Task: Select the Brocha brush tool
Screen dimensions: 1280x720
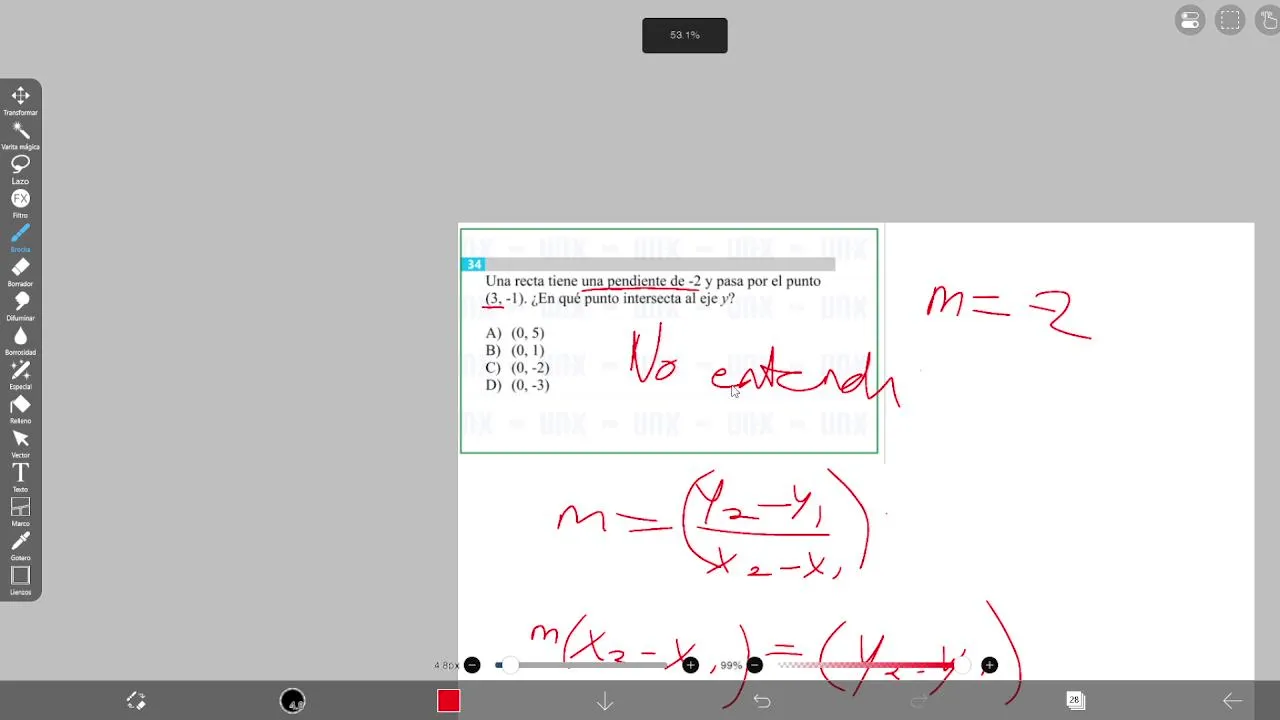Action: [x=20, y=237]
